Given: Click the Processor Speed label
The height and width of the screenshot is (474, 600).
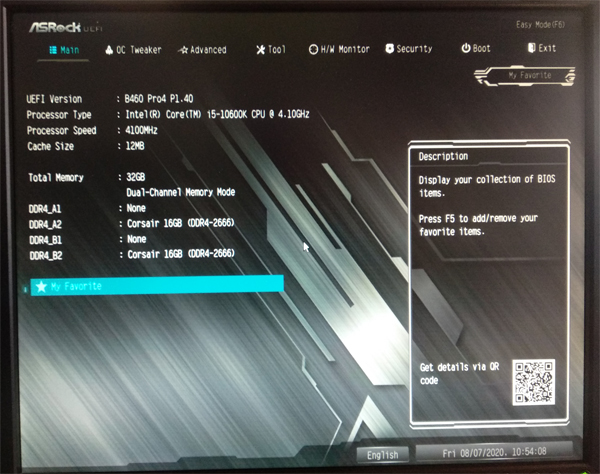Looking at the screenshot, I should (62, 130).
